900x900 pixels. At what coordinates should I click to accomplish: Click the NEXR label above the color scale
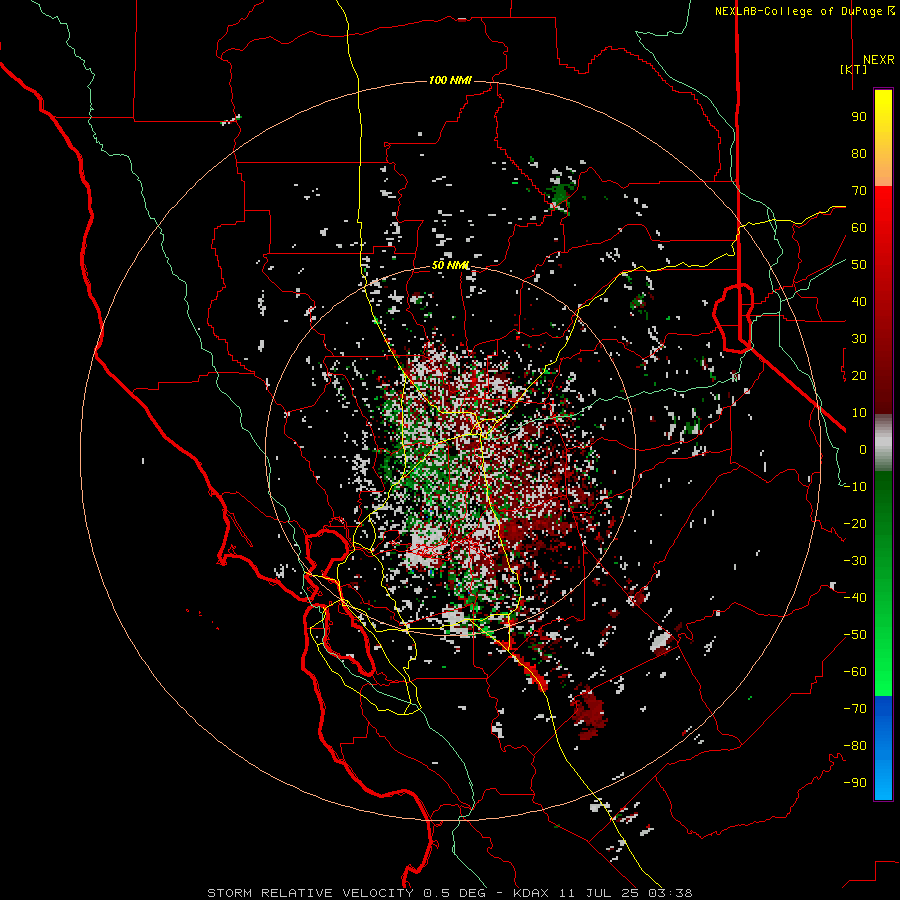coord(879,60)
